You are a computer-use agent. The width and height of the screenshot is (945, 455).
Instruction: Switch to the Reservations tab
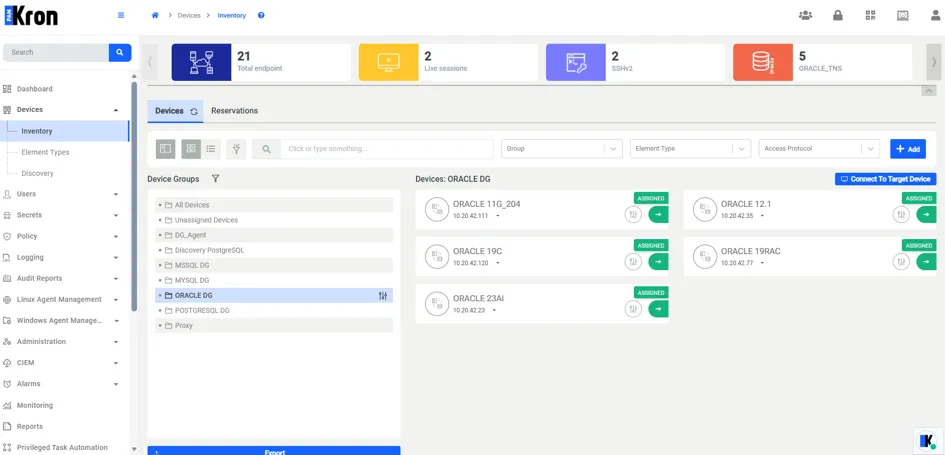pos(234,111)
